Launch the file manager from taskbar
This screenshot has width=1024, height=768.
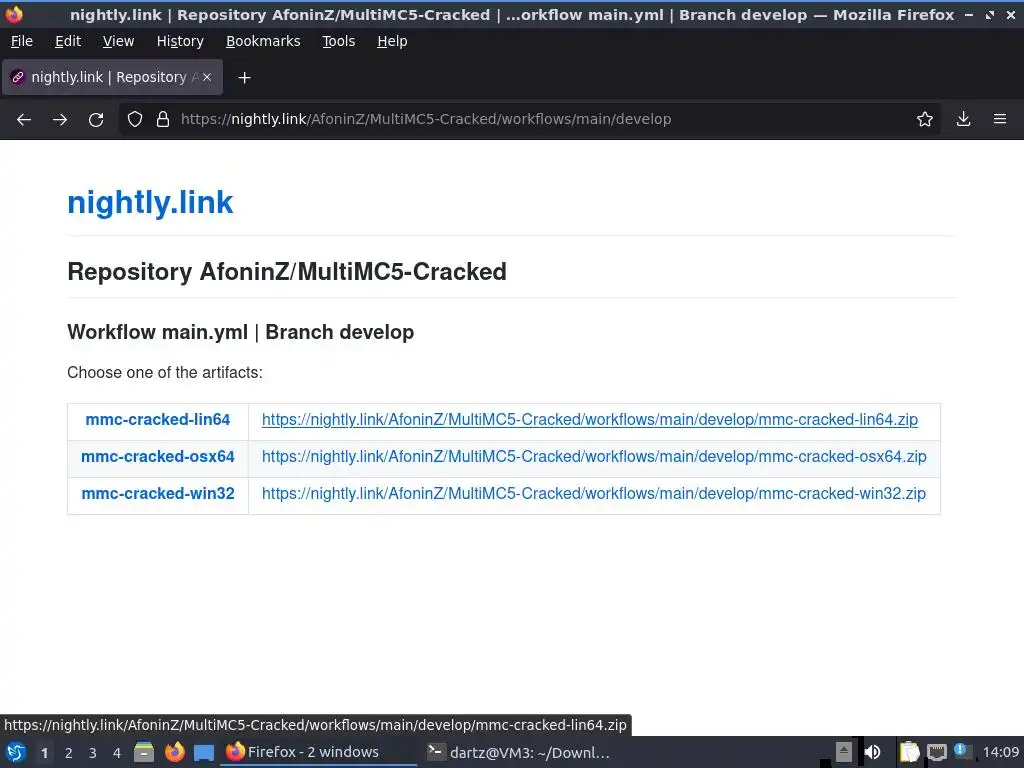pos(144,752)
